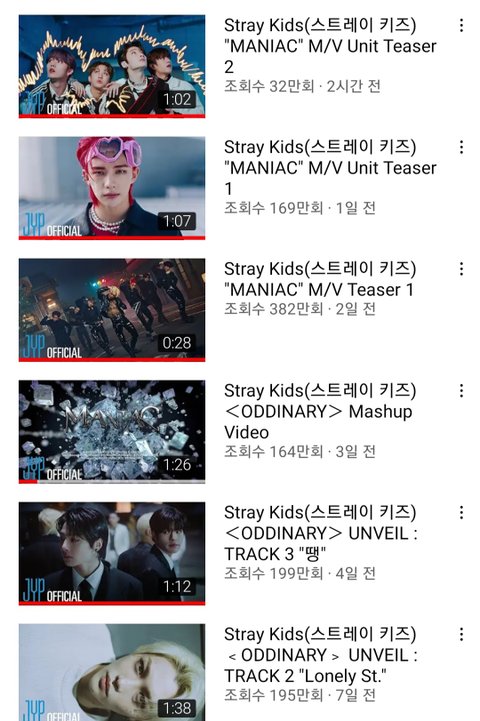Click the partial red progress bar under Mashup thumbnail
The image size is (480, 721).
(x=28, y=481)
